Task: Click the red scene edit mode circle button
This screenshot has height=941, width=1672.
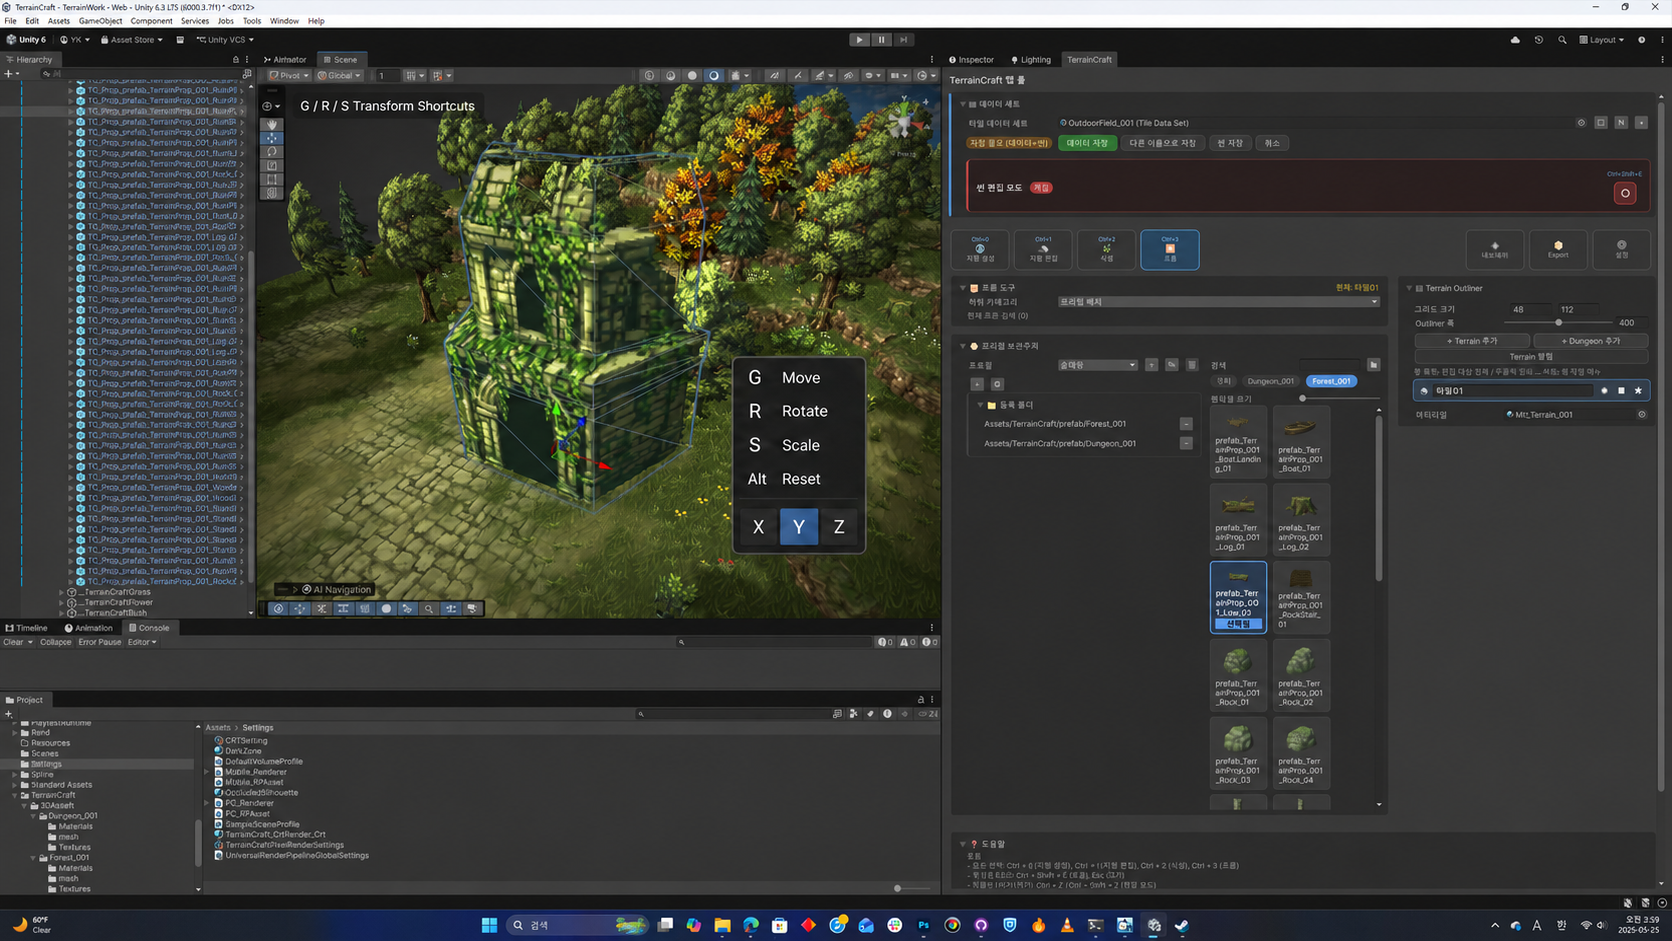Action: [x=1625, y=193]
